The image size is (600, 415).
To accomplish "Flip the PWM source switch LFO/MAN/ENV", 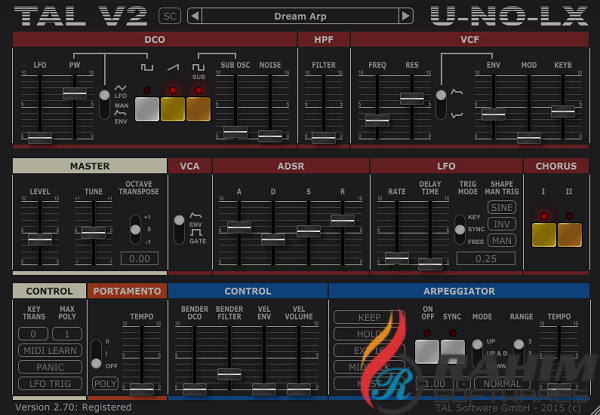I will [104, 104].
